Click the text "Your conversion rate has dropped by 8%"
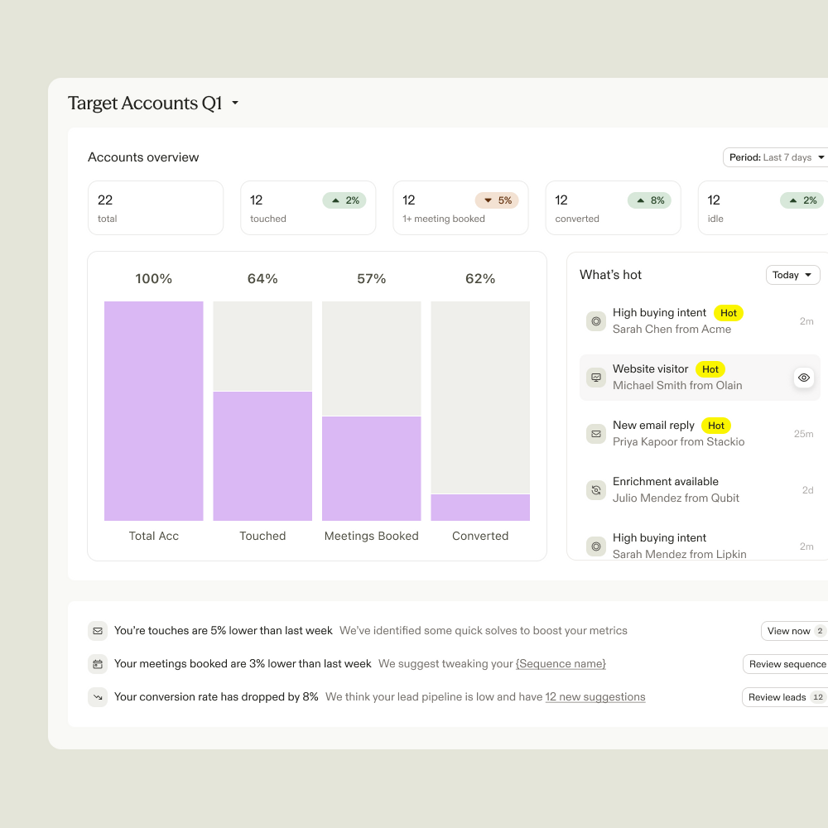The image size is (828, 828). pyautogui.click(x=216, y=697)
